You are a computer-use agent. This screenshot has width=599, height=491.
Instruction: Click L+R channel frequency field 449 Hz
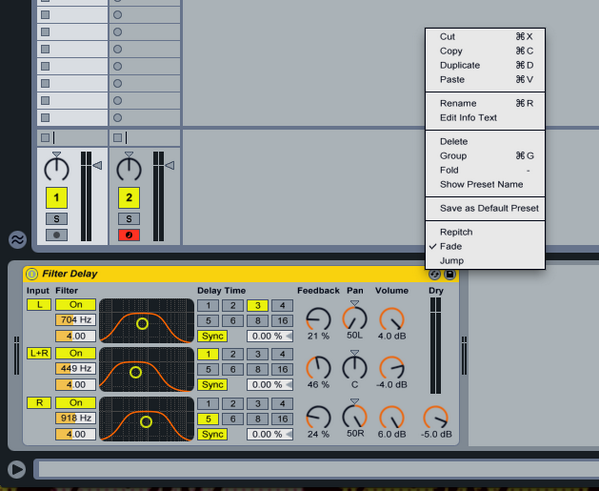76,368
